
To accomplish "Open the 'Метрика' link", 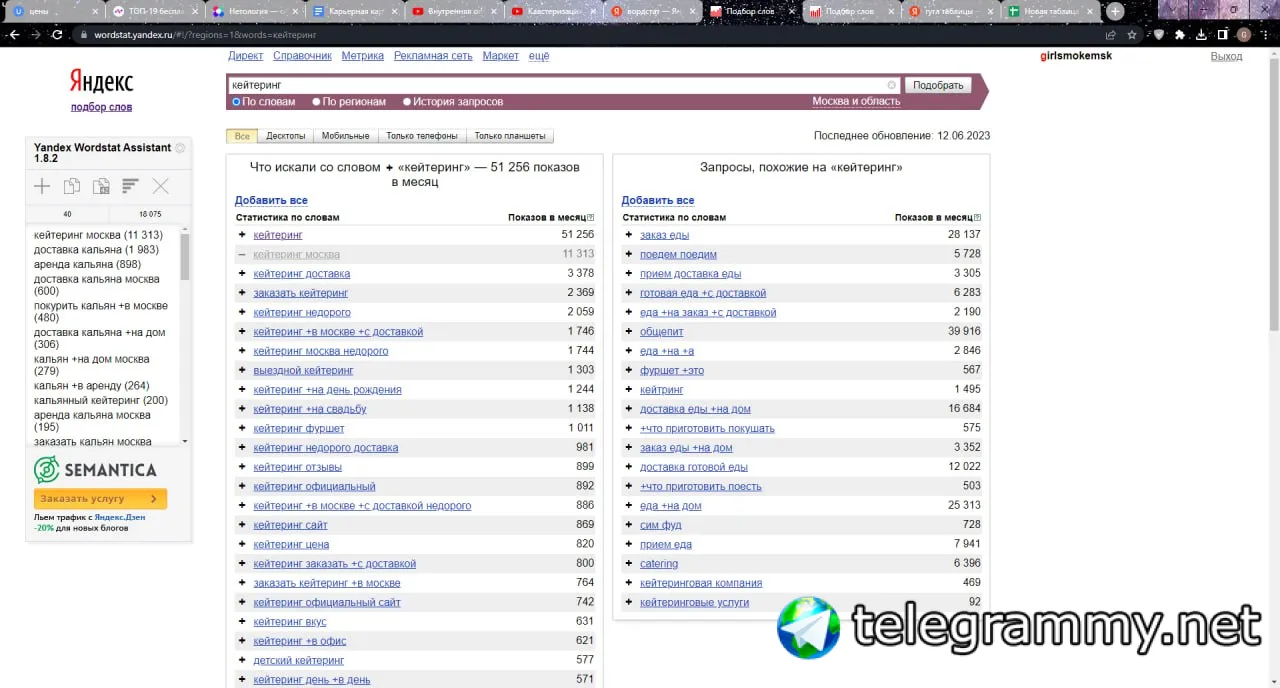I will point(362,56).
